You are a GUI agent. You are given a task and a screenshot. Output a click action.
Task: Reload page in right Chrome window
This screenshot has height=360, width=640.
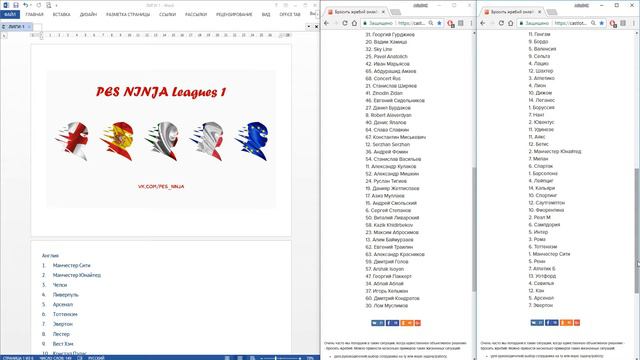pyautogui.click(x=501, y=23)
